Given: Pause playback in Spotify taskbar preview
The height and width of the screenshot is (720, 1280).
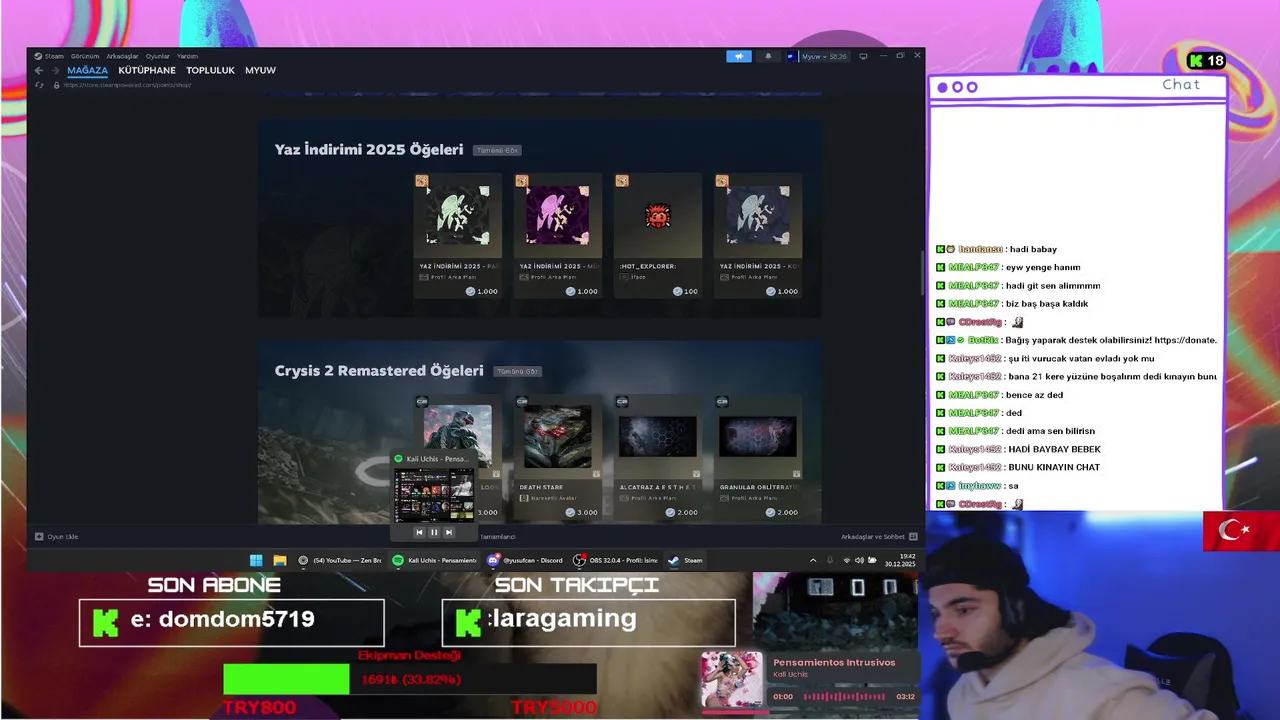Looking at the screenshot, I should click(434, 532).
